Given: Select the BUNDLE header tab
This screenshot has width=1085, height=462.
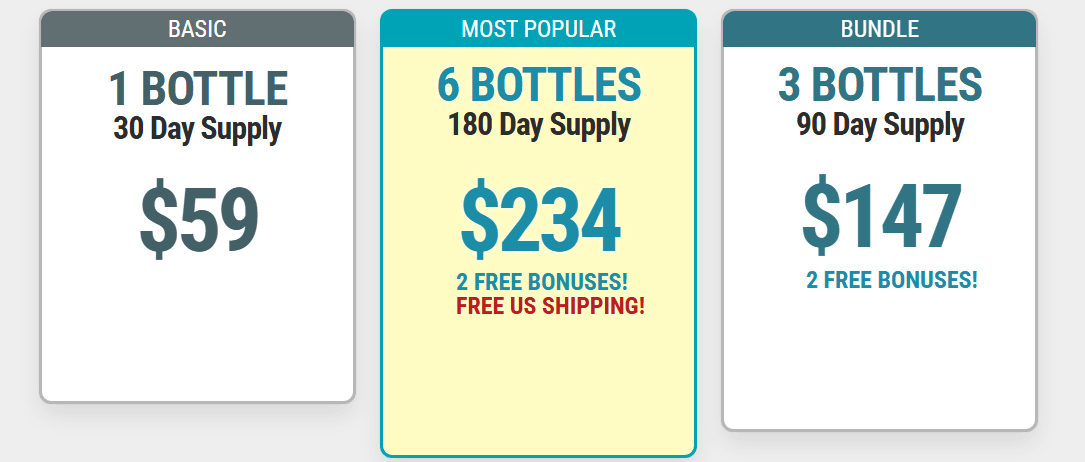Looking at the screenshot, I should (879, 29).
